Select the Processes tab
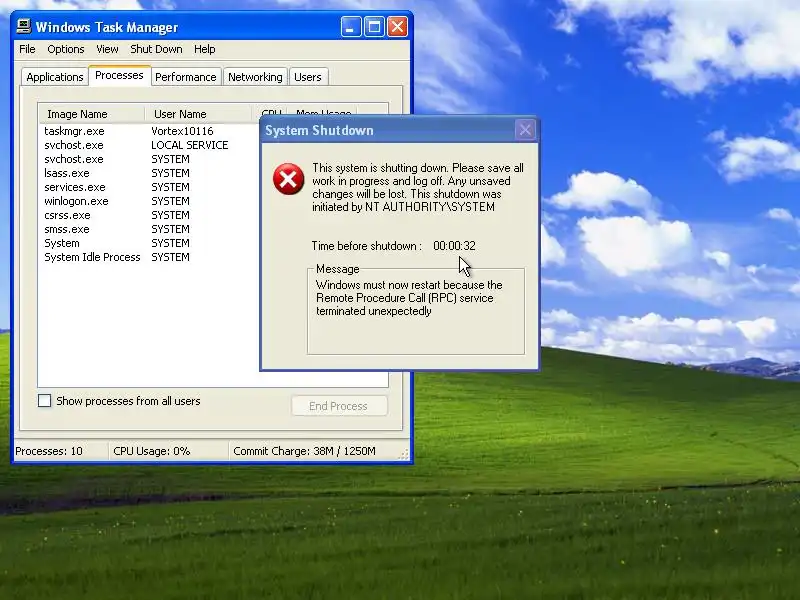 coord(119,75)
